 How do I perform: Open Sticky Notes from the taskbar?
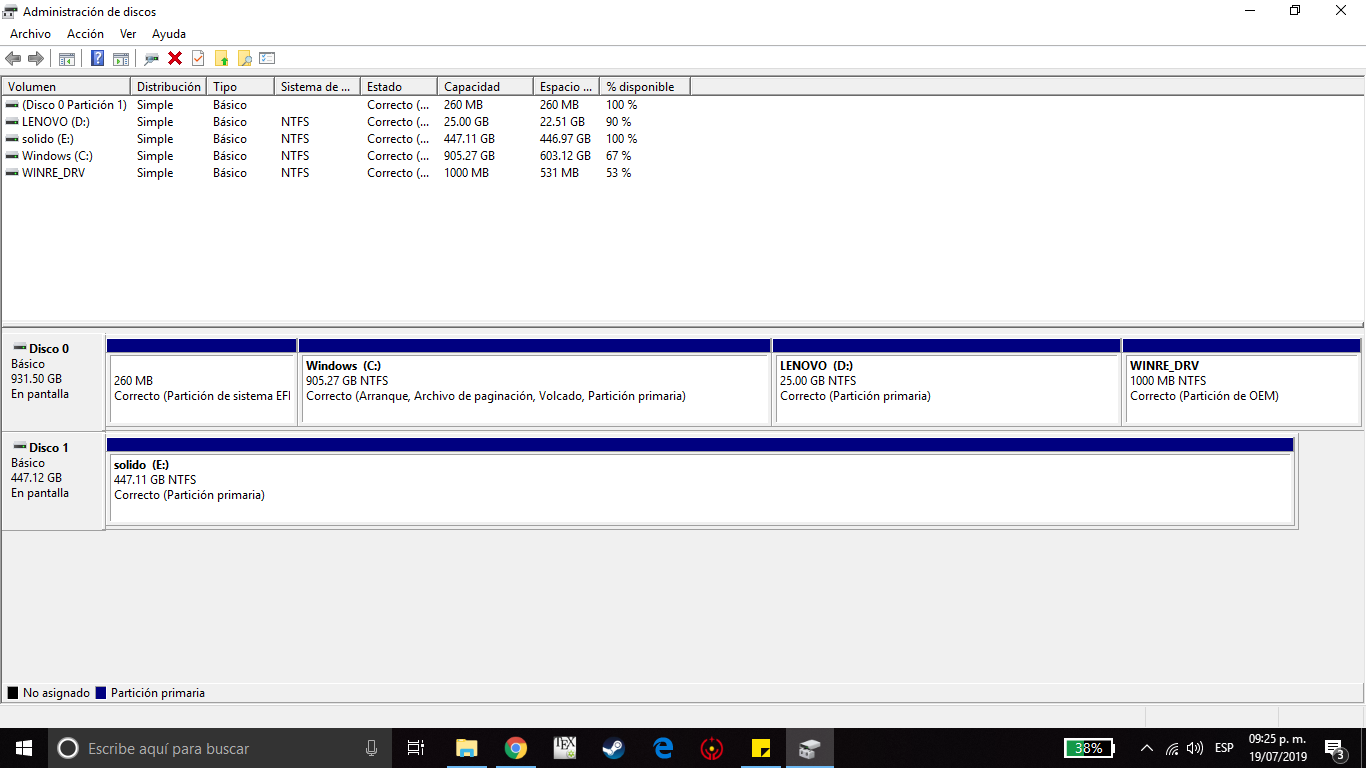pyautogui.click(x=760, y=748)
